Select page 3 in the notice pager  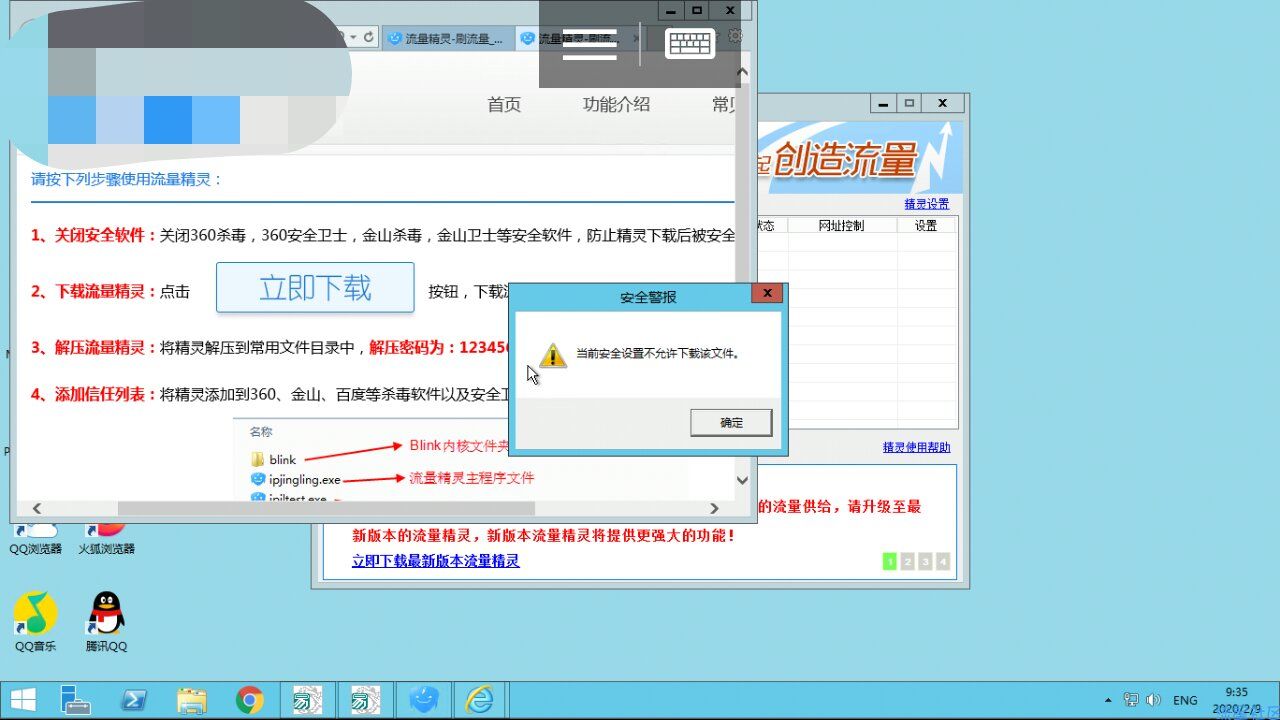click(925, 562)
